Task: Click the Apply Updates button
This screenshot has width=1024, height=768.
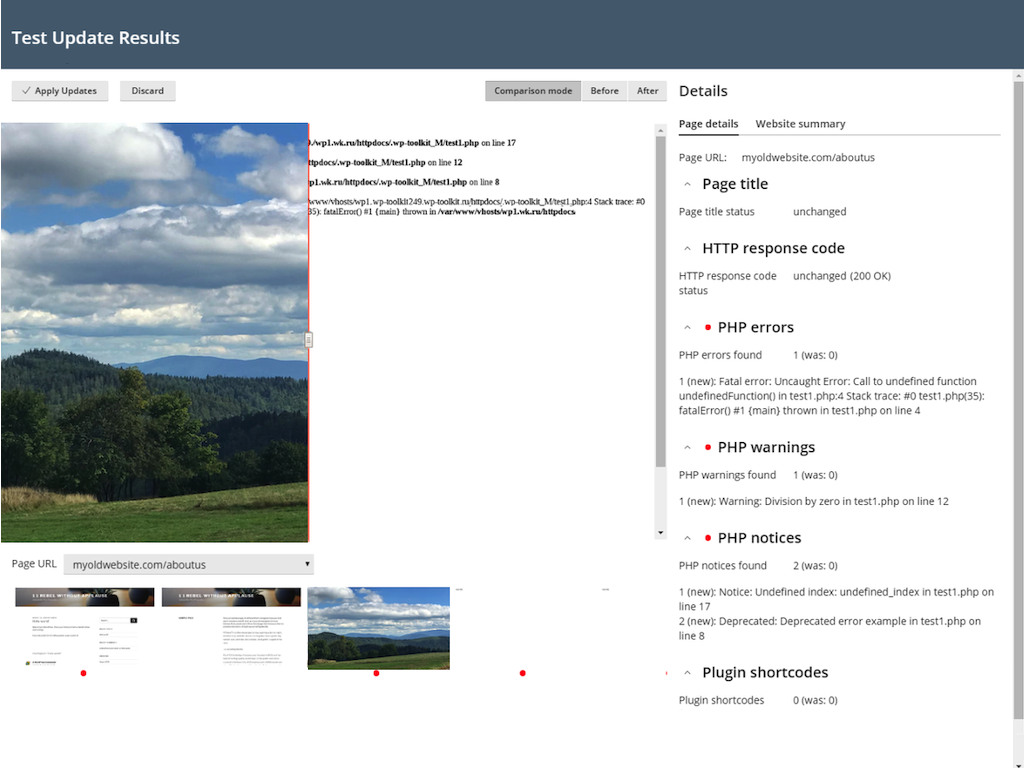Action: [x=60, y=90]
